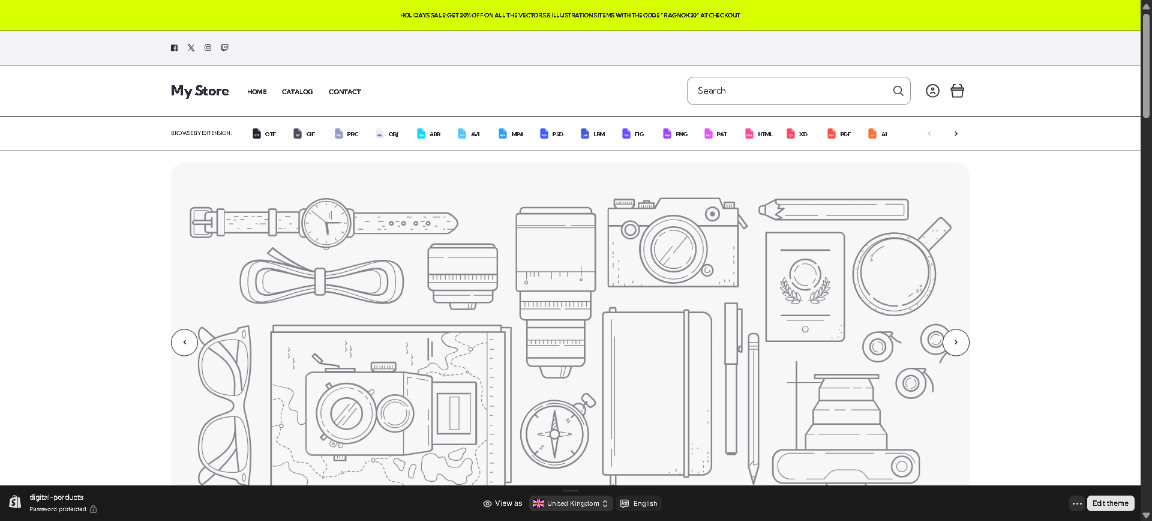Open the shopping cart basket icon
The image size is (1152, 521).
click(x=957, y=91)
